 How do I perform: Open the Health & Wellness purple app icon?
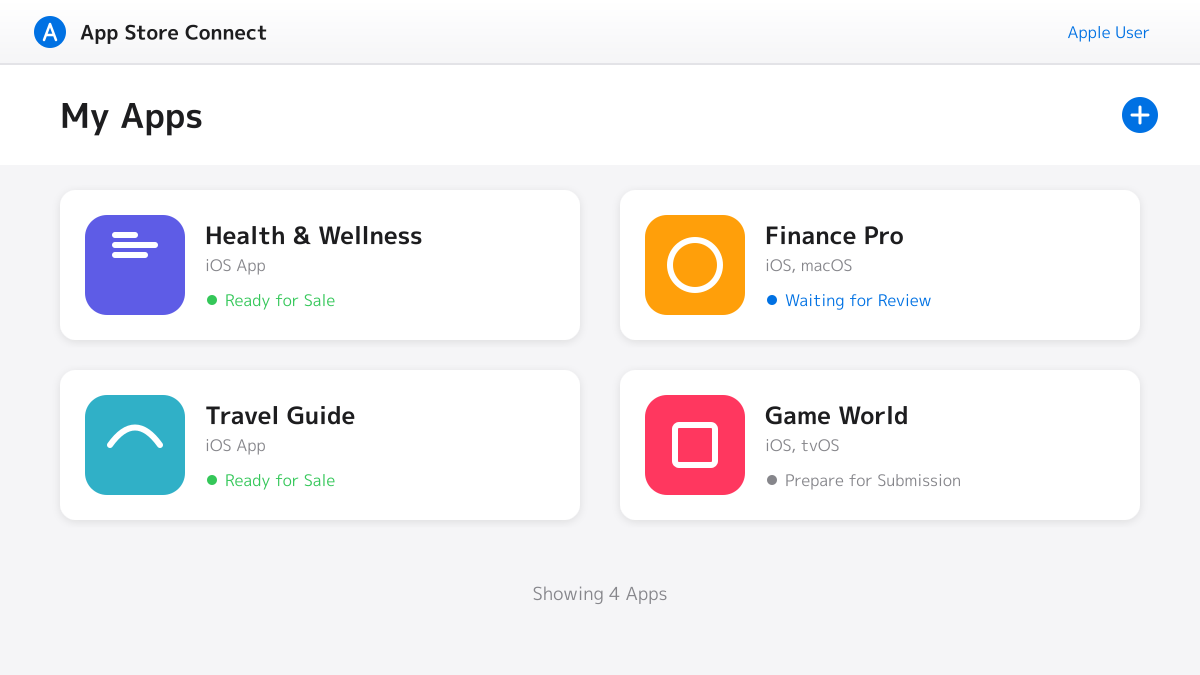[135, 265]
